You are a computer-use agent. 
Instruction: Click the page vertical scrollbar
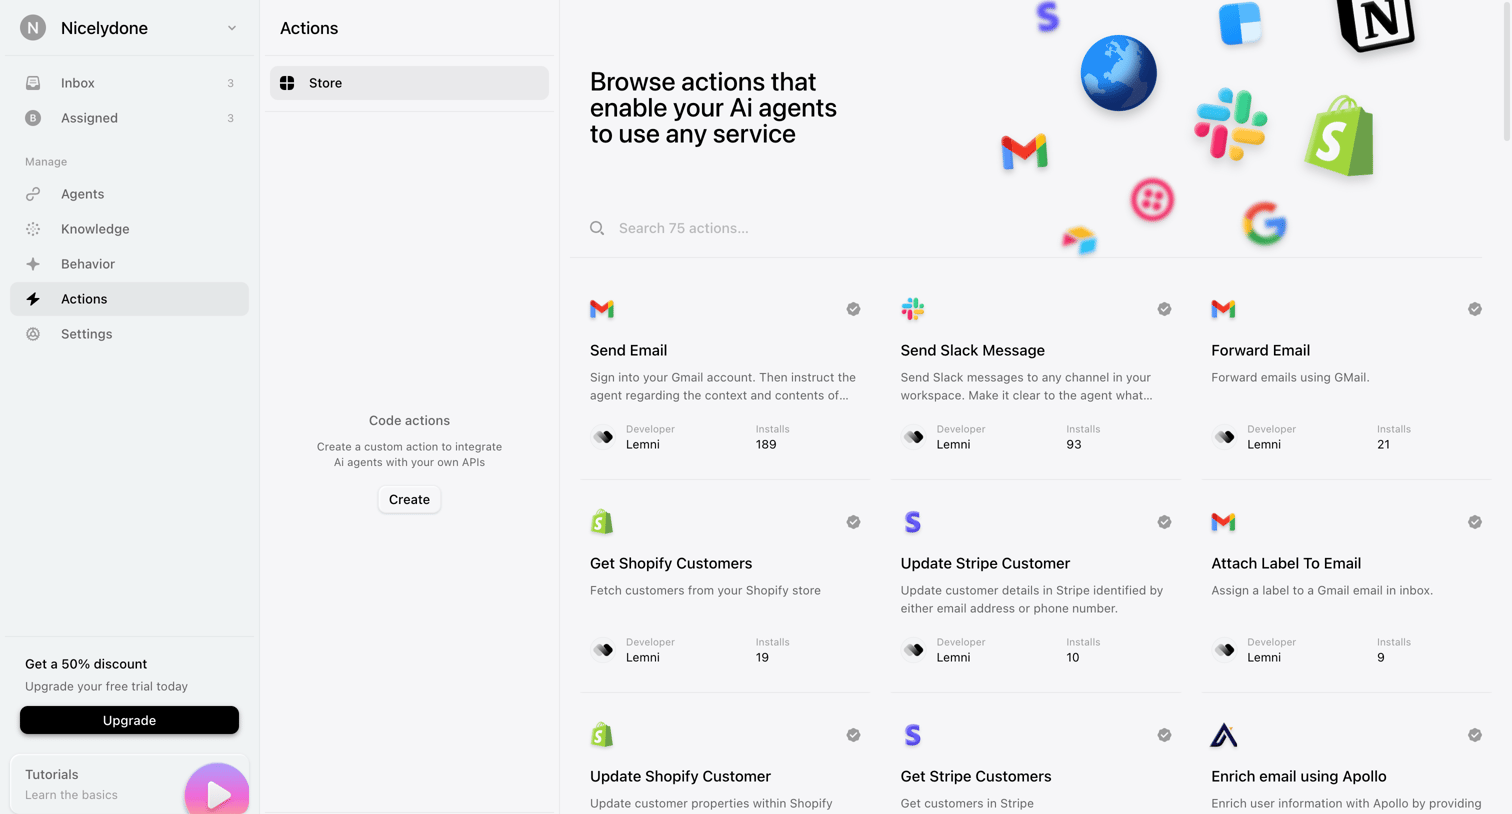point(1507,70)
